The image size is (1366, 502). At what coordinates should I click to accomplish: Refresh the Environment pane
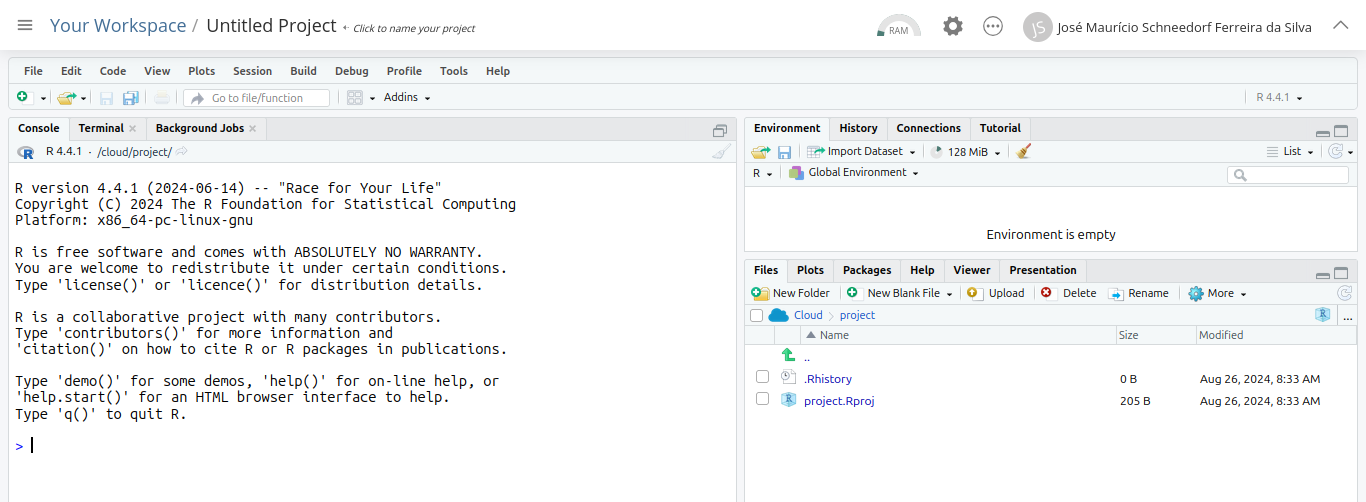1335,152
